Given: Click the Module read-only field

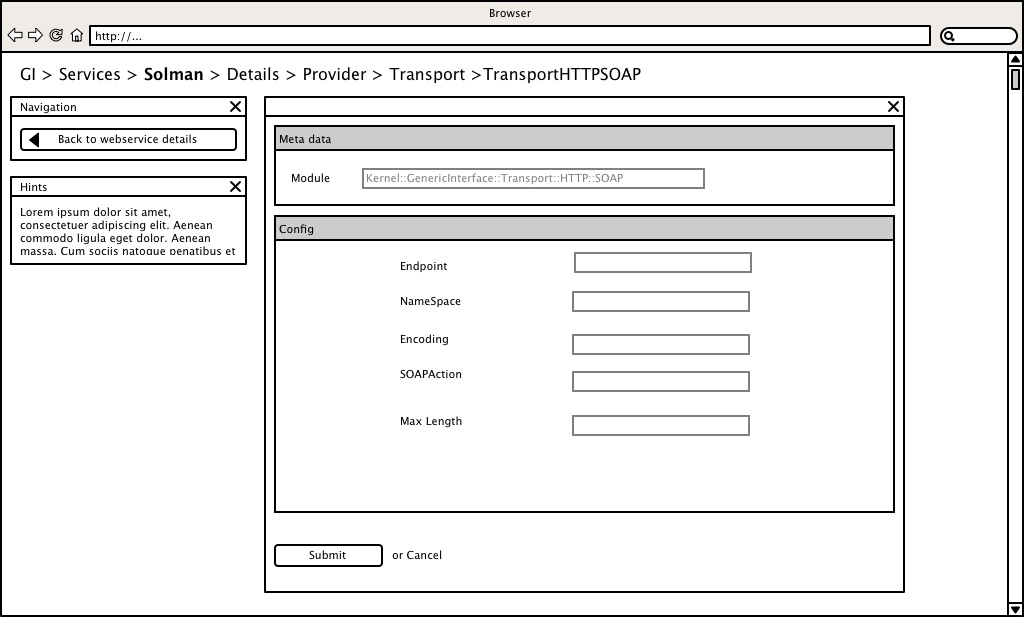Looking at the screenshot, I should coord(533,178).
